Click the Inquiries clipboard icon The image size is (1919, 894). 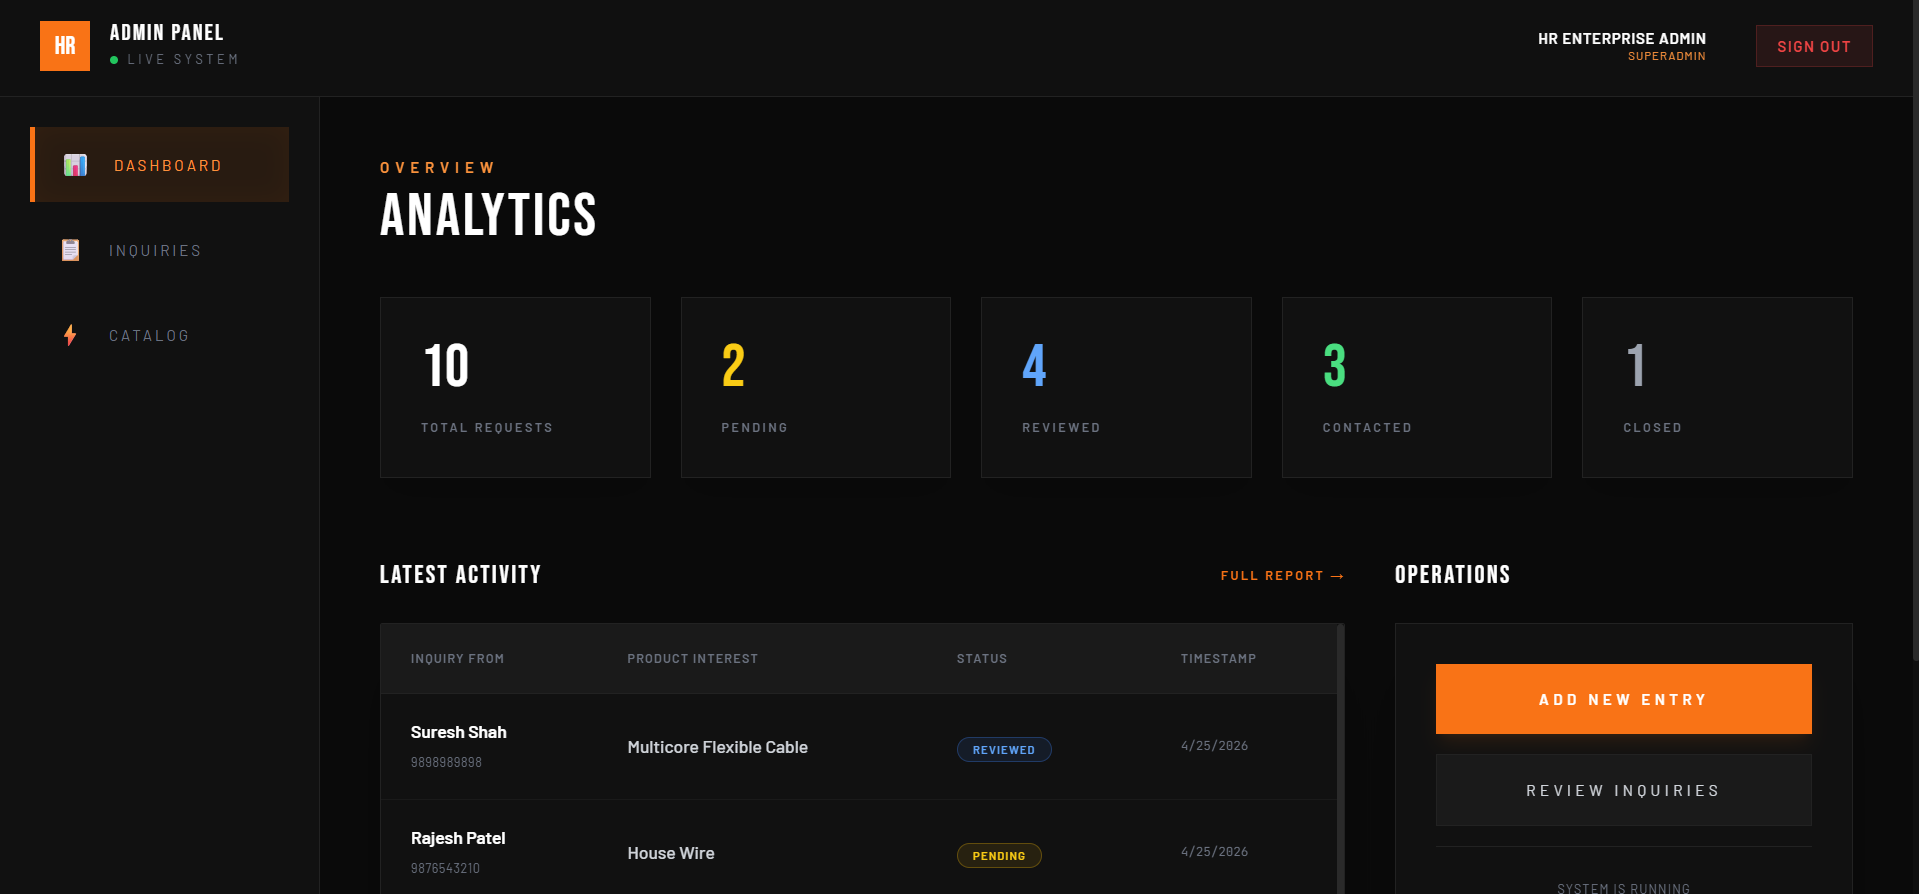[x=70, y=250]
